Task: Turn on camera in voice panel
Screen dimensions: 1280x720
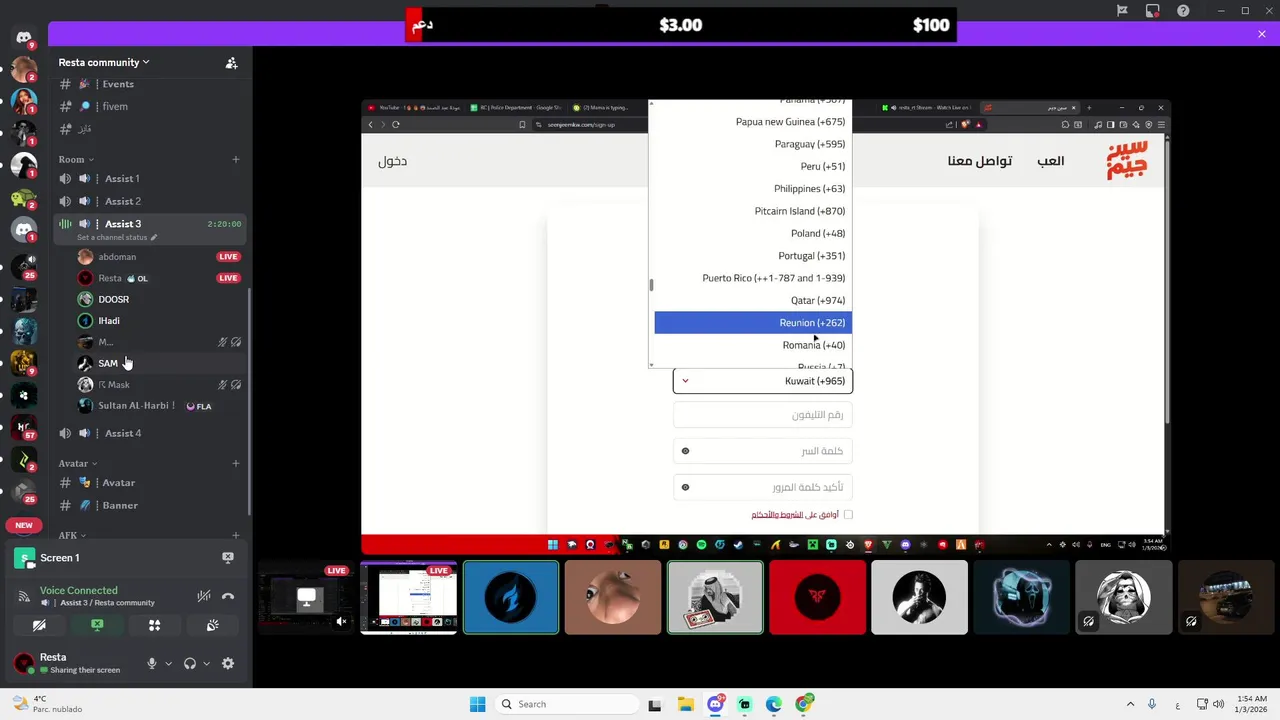Action: pyautogui.click(x=39, y=625)
